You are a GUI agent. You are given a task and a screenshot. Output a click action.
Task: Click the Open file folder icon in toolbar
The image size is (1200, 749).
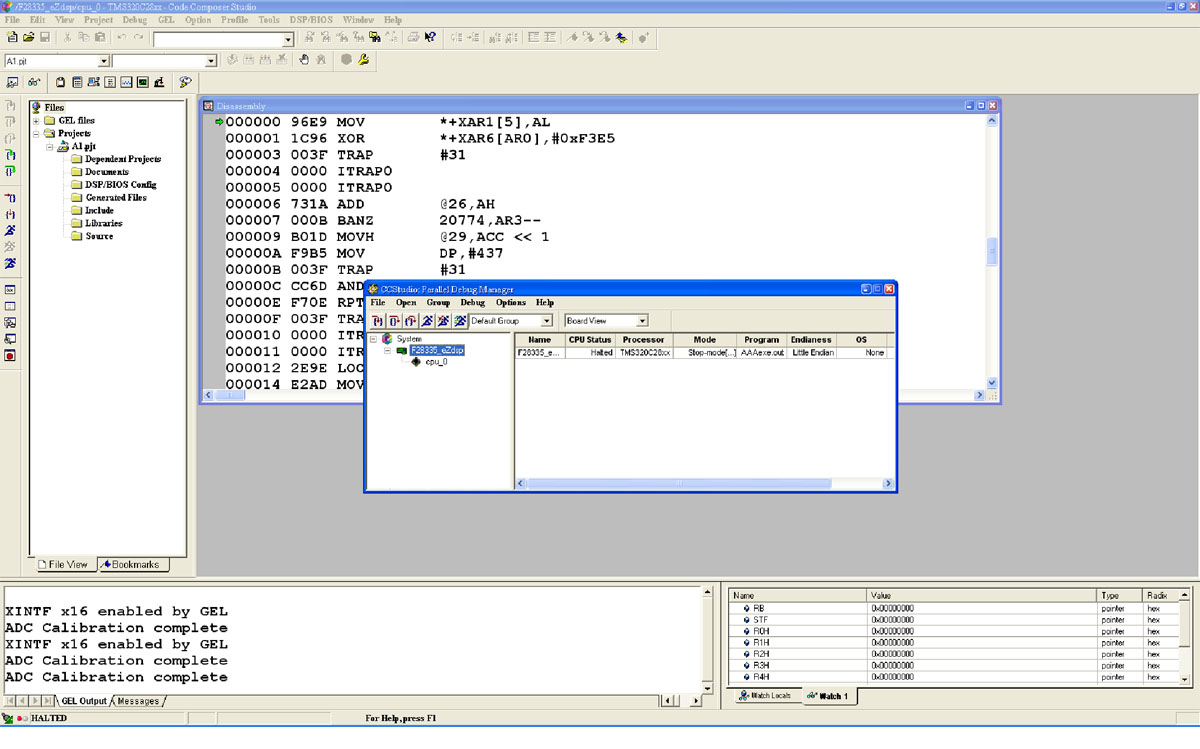tap(28, 38)
